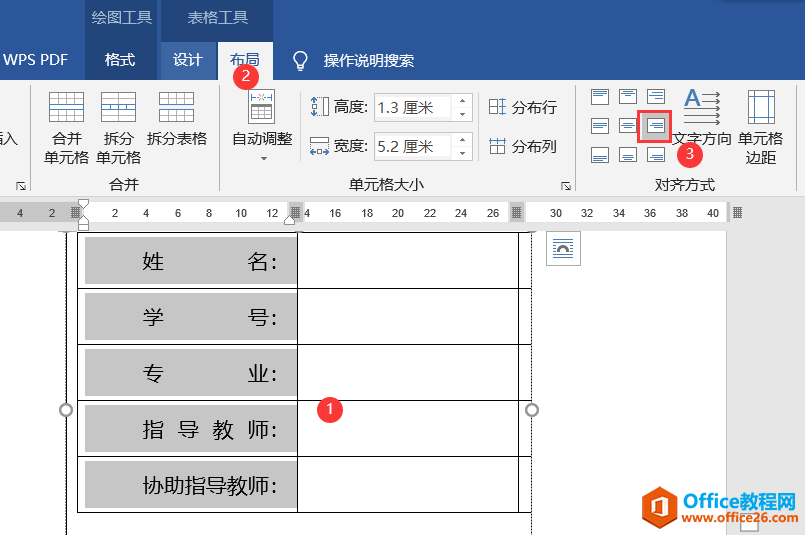Select the align top right icon
This screenshot has width=805, height=535.
click(656, 97)
